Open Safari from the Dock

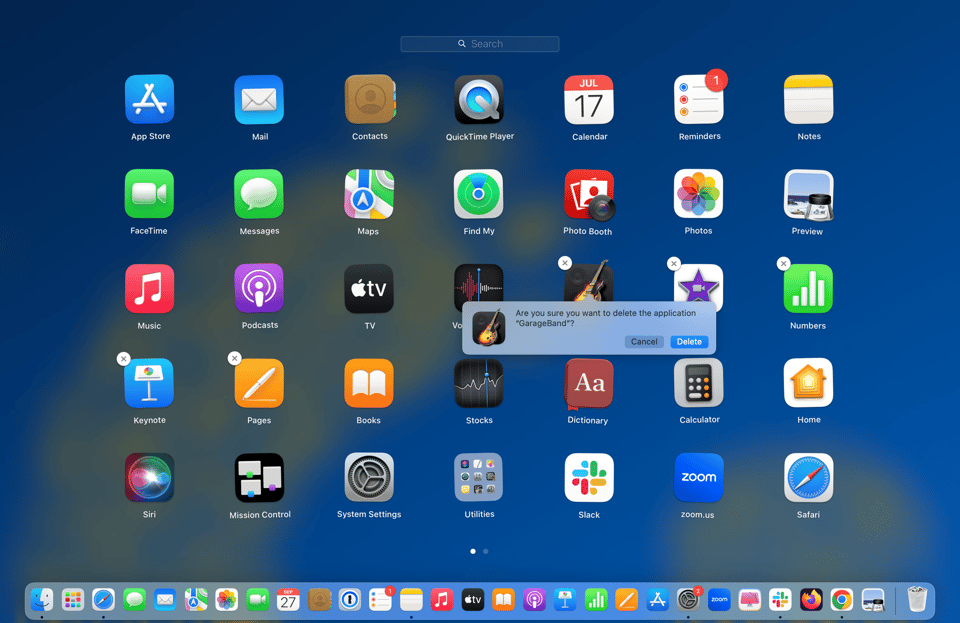103,600
